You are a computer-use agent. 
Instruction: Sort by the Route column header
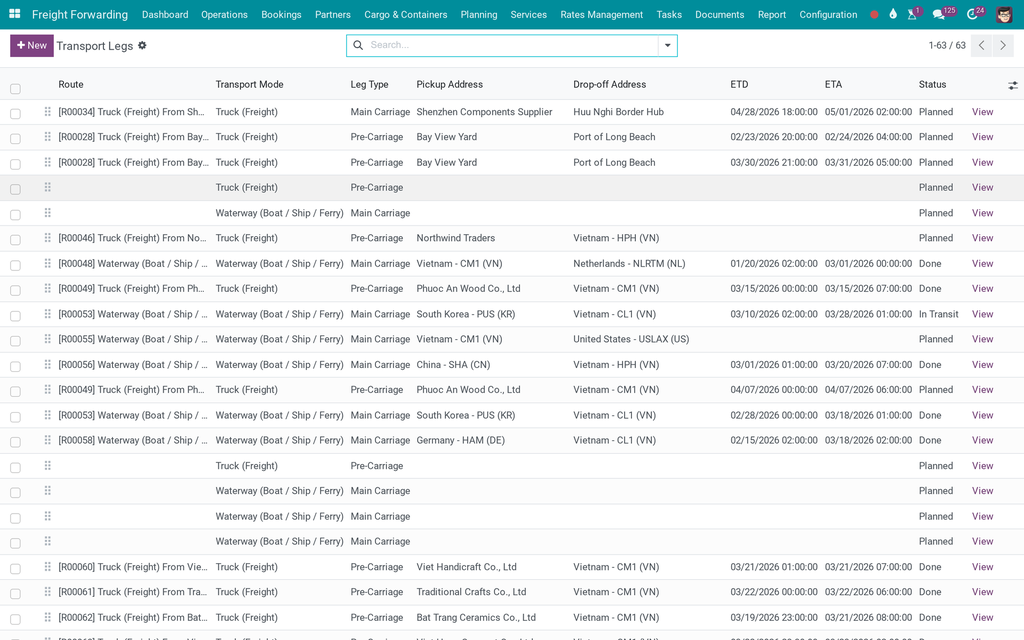point(71,84)
